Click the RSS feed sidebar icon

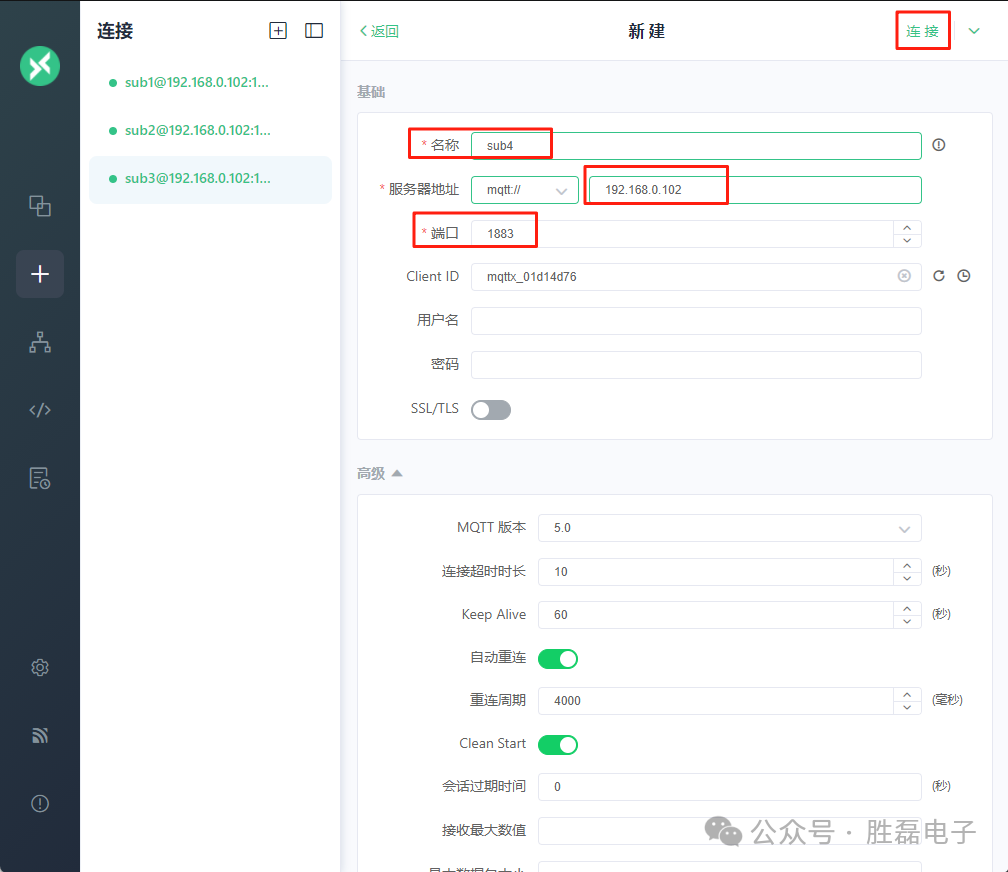click(40, 735)
